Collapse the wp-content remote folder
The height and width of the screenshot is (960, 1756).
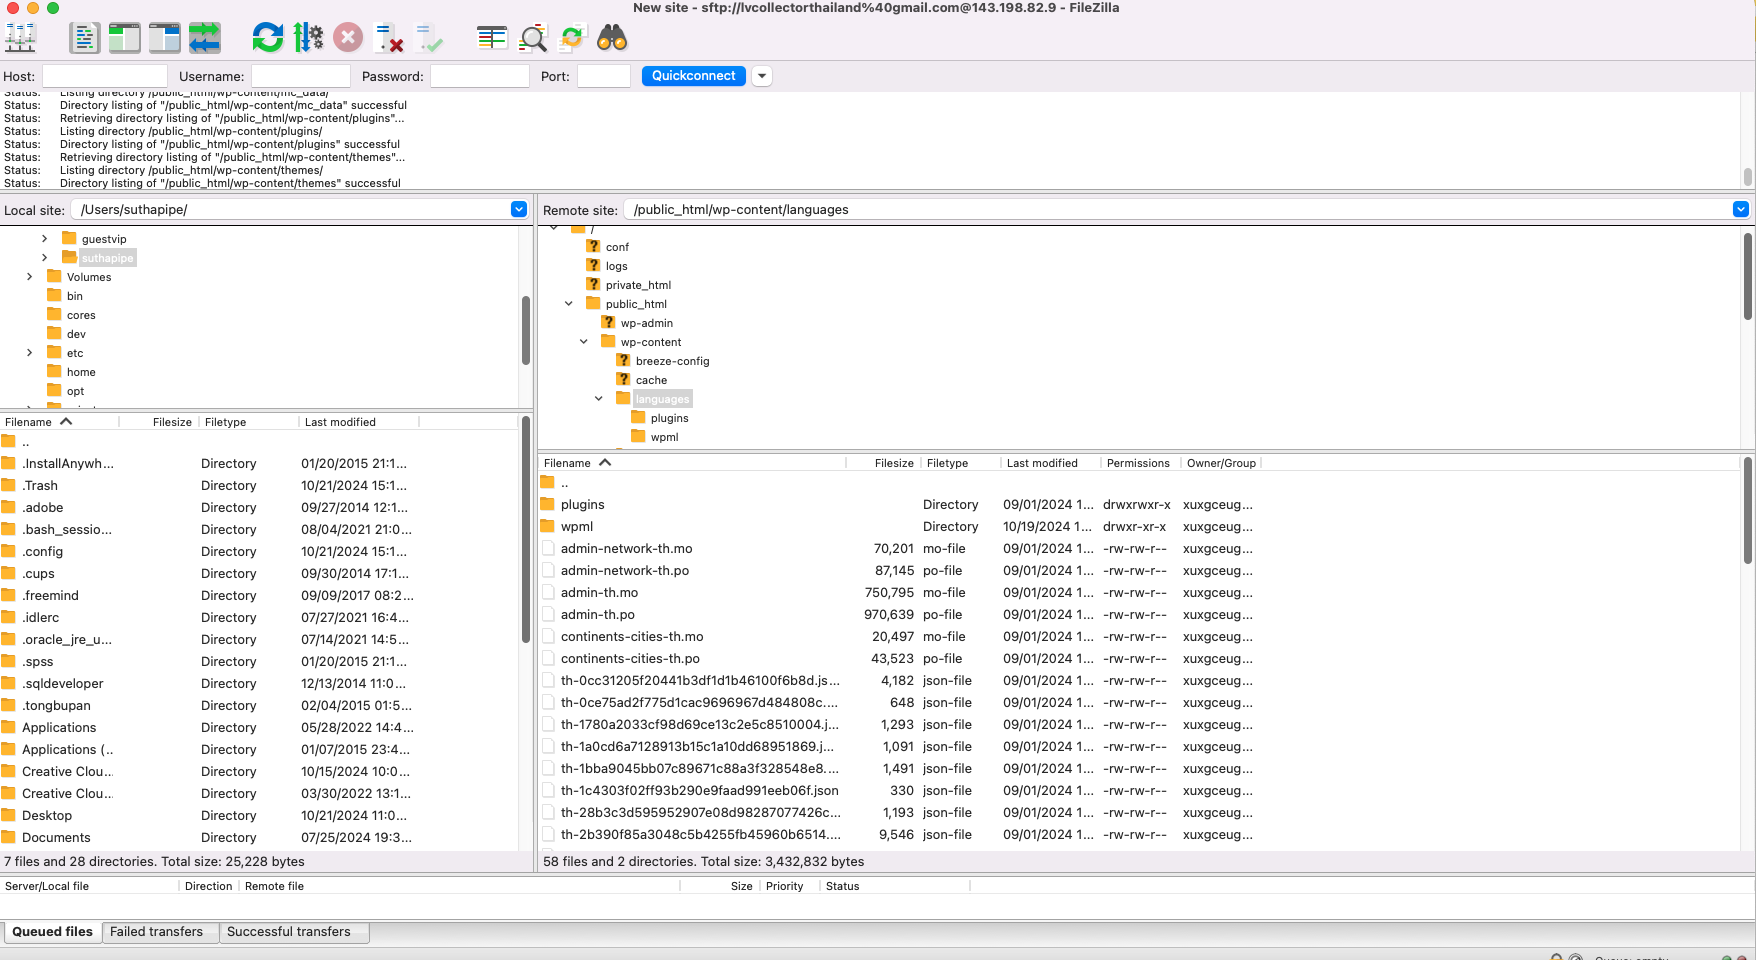click(584, 342)
